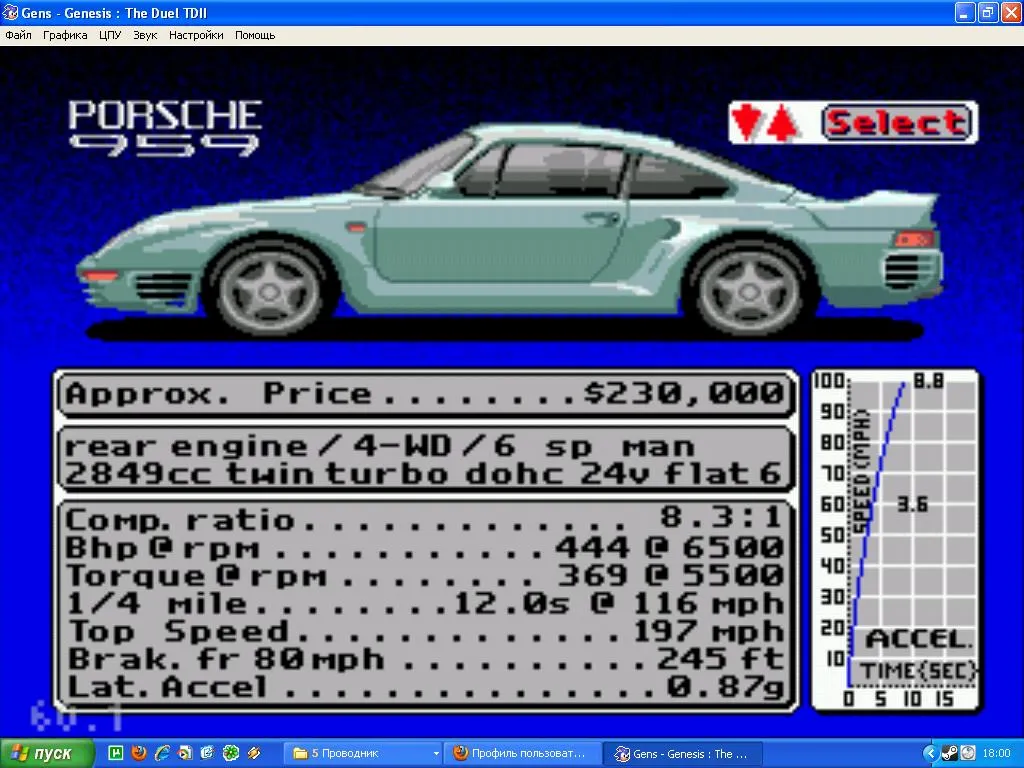Open the 5 Проводник taskbar group
This screenshot has width=1024, height=768.
[363, 754]
